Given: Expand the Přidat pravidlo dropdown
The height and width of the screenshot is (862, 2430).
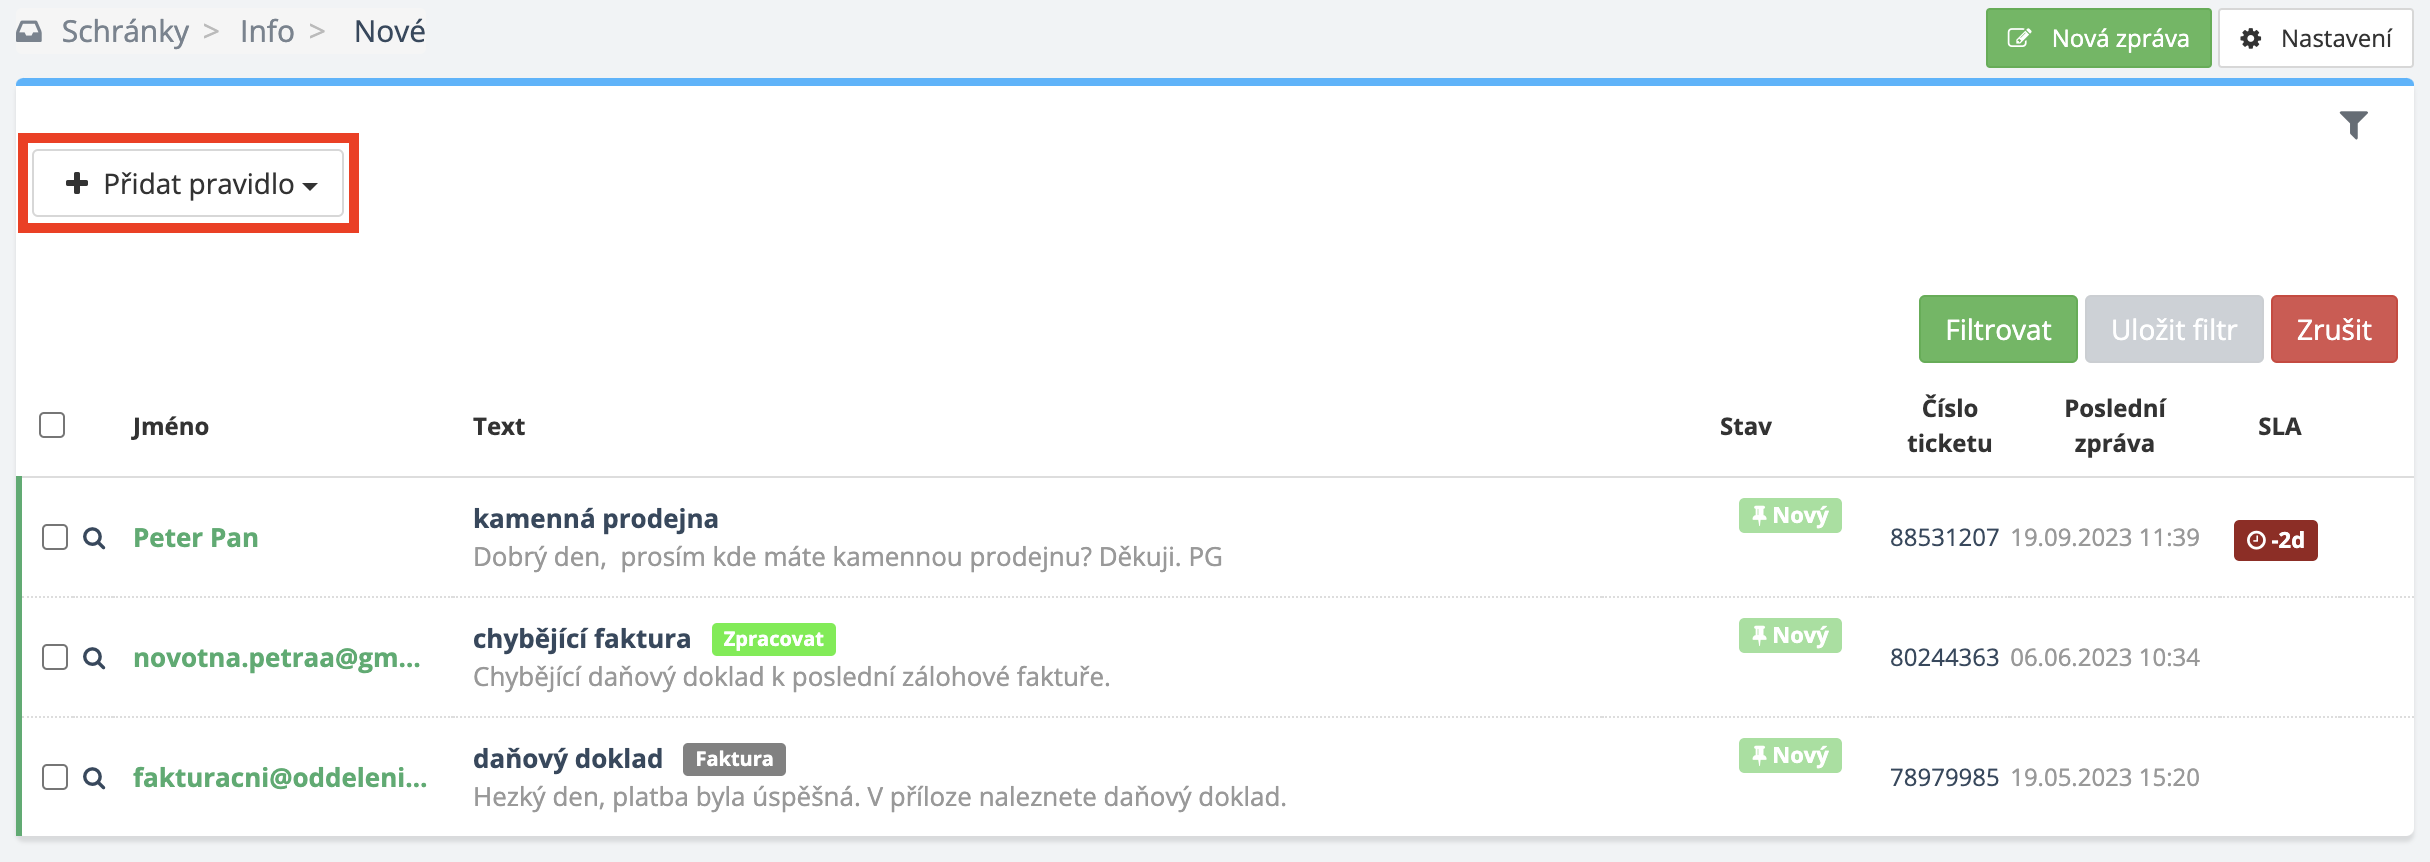Looking at the screenshot, I should [189, 184].
